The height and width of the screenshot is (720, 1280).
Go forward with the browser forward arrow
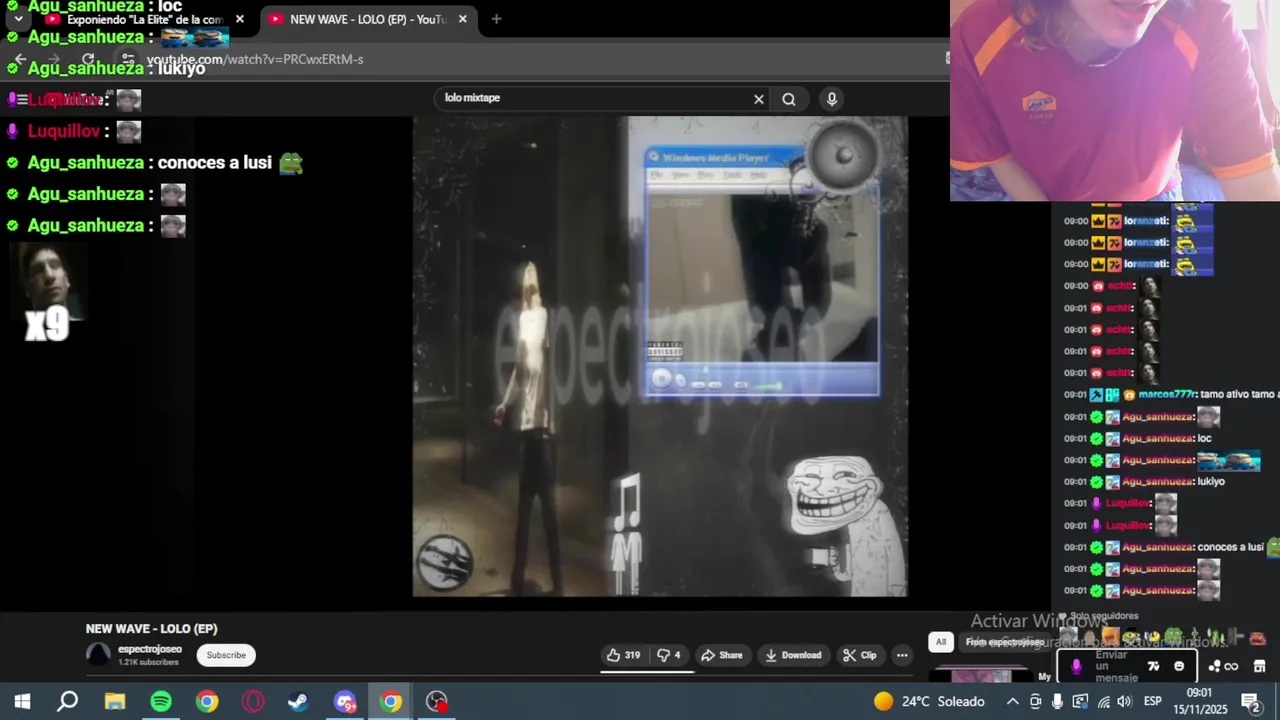pyautogui.click(x=53, y=59)
